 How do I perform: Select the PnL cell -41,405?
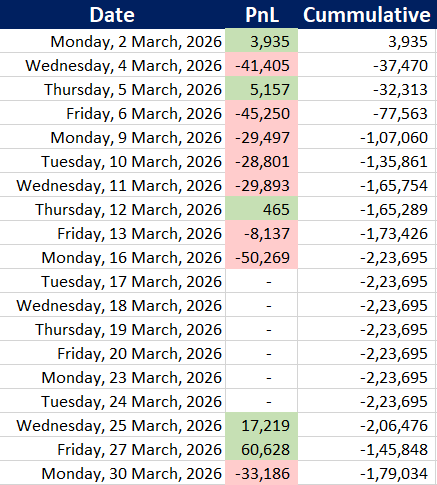[261, 65]
